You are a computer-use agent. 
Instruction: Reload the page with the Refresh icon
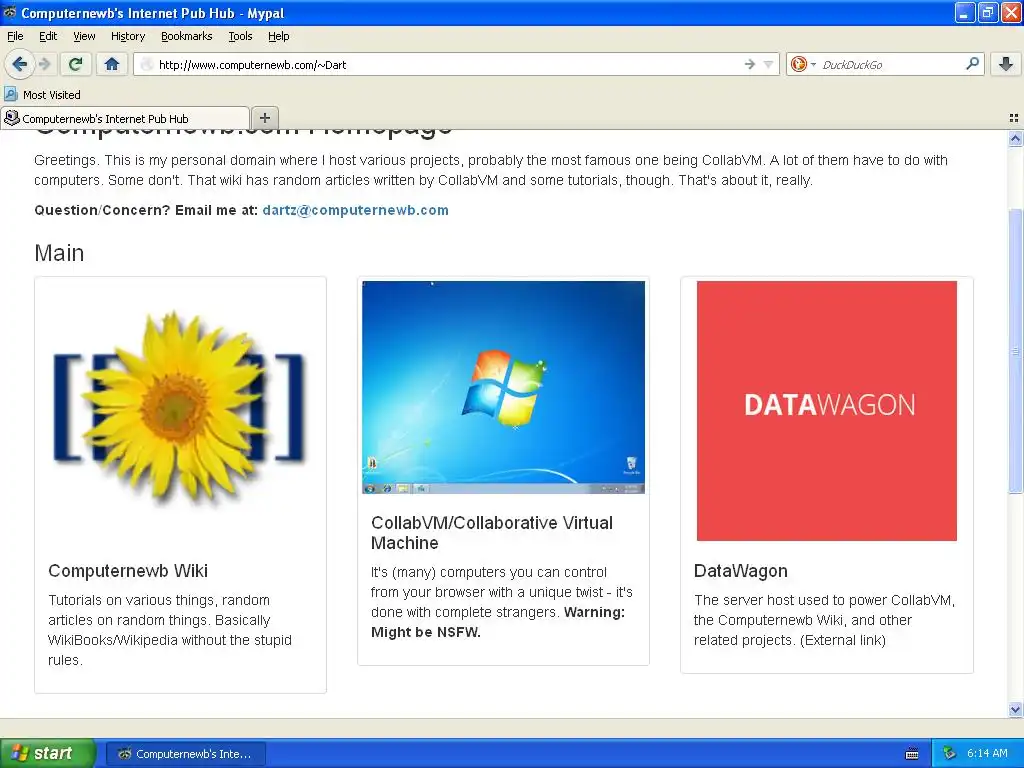click(76, 64)
